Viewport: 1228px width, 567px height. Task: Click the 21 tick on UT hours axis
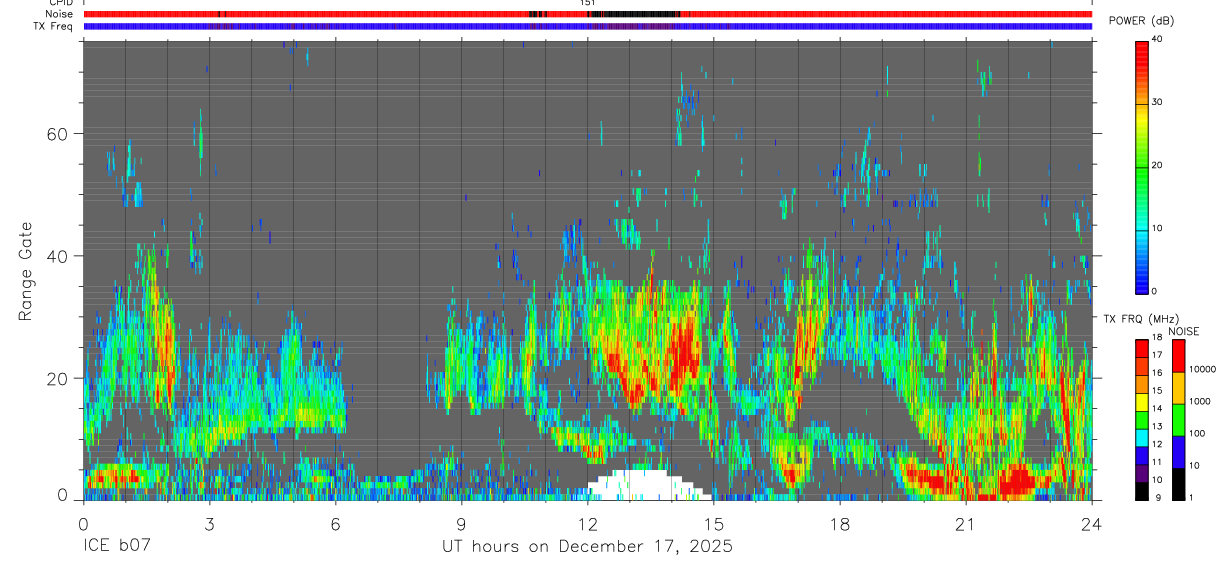click(965, 523)
